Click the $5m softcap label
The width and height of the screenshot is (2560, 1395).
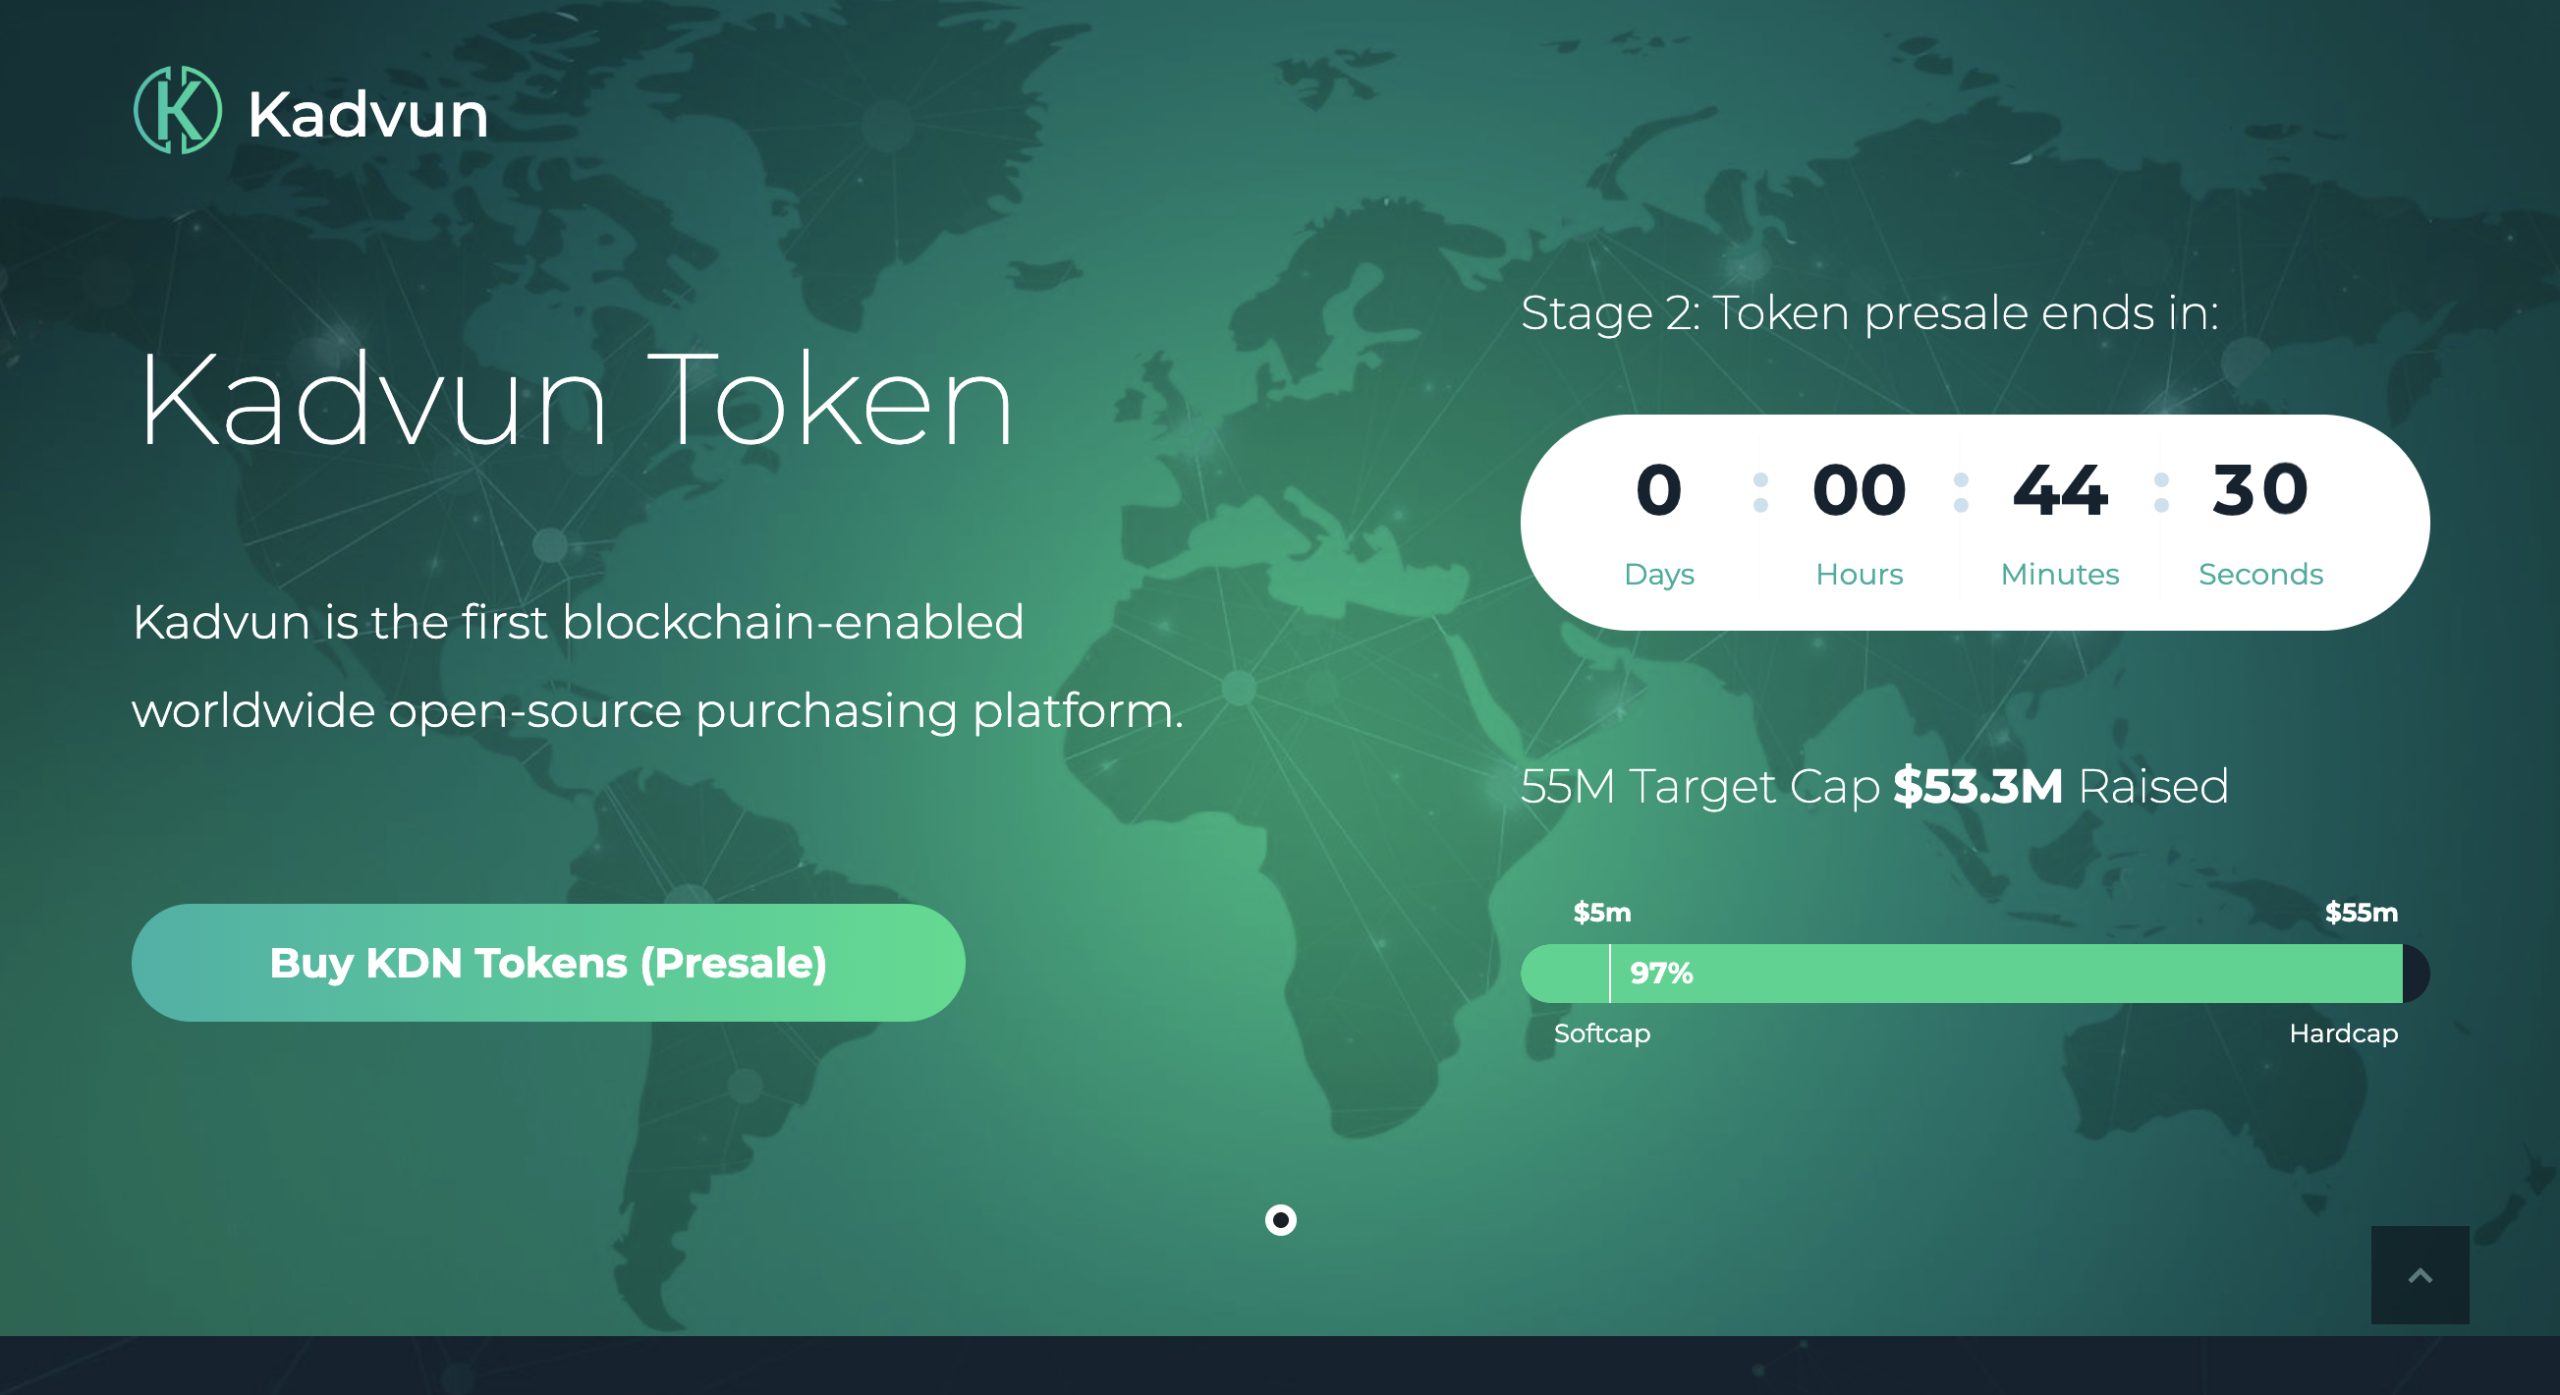tap(1603, 912)
